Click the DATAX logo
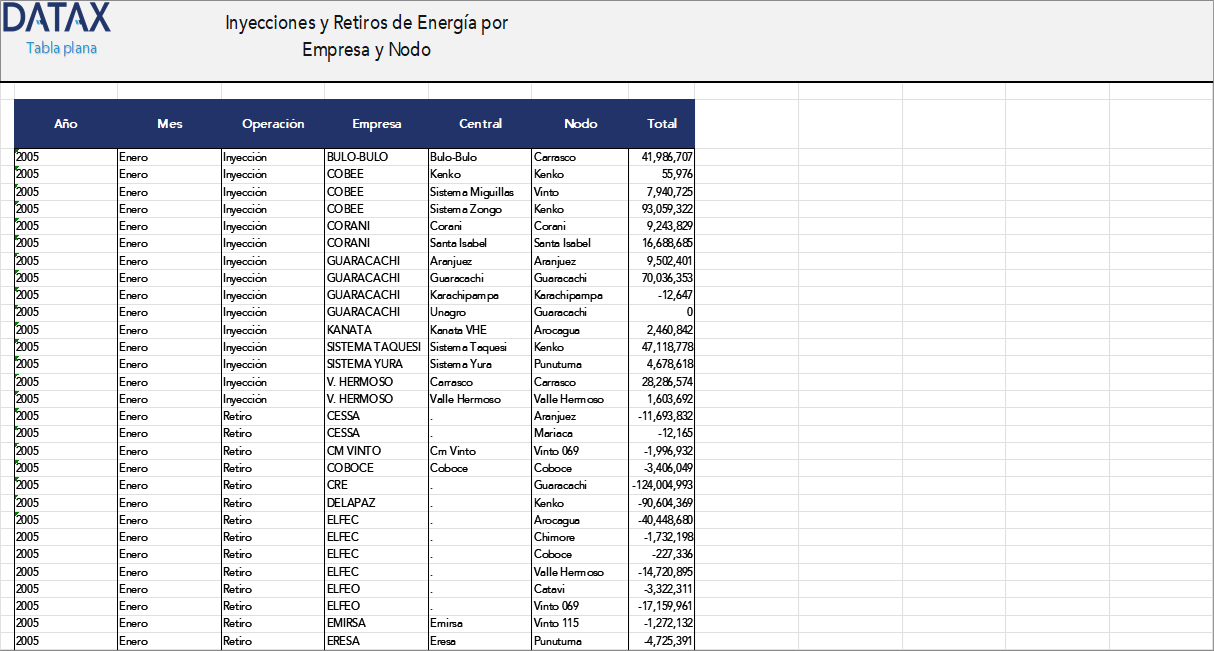1214x651 pixels. 57,20
